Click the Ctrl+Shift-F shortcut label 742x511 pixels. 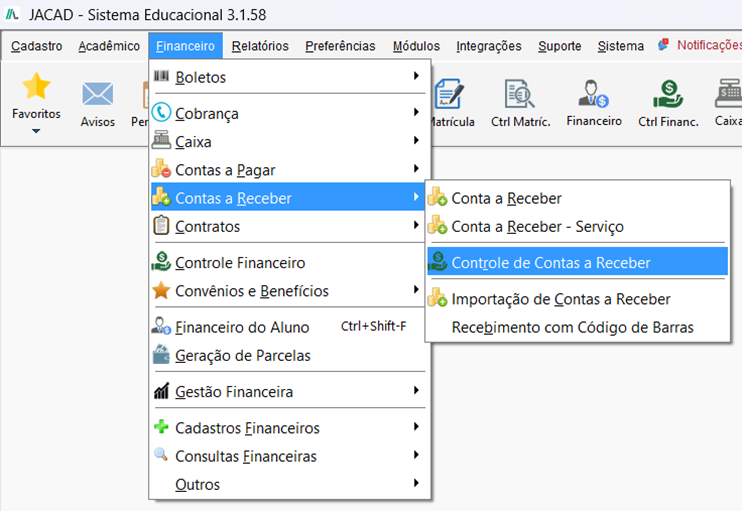pyautogui.click(x=373, y=326)
